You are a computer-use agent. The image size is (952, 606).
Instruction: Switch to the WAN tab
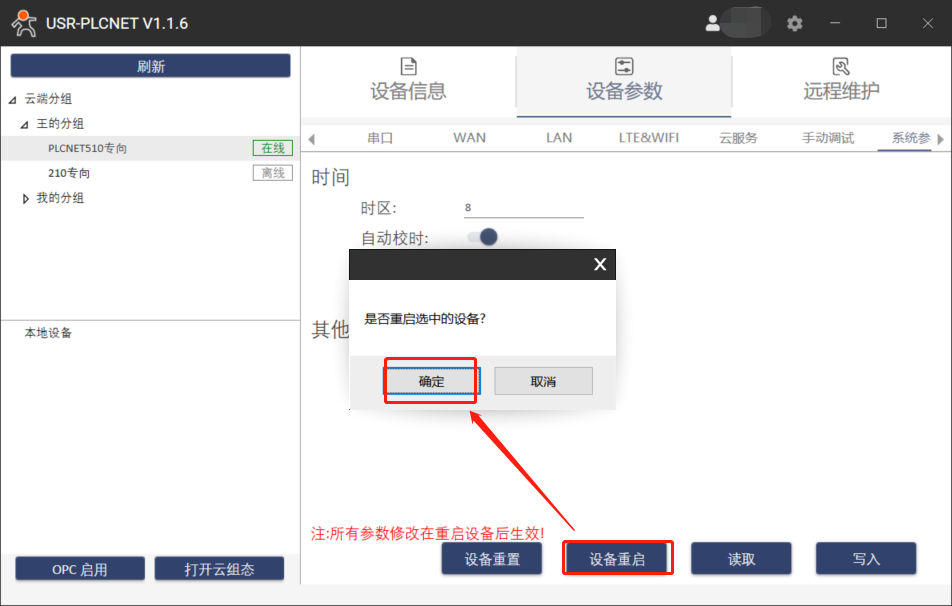point(469,138)
